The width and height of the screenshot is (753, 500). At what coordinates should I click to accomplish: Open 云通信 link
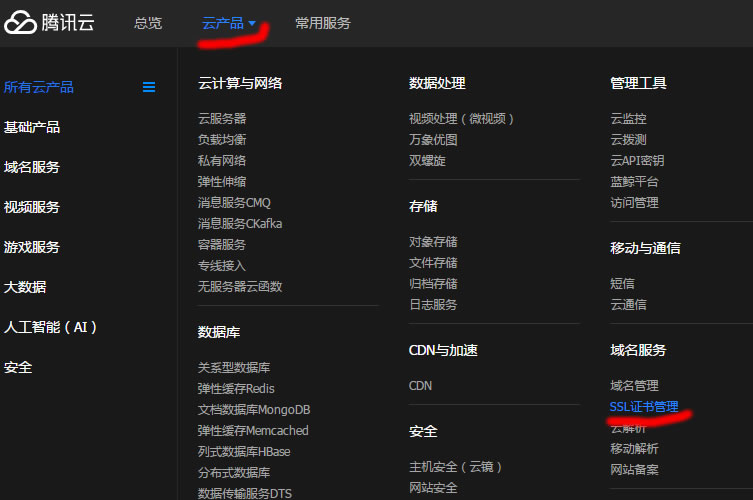(x=628, y=305)
